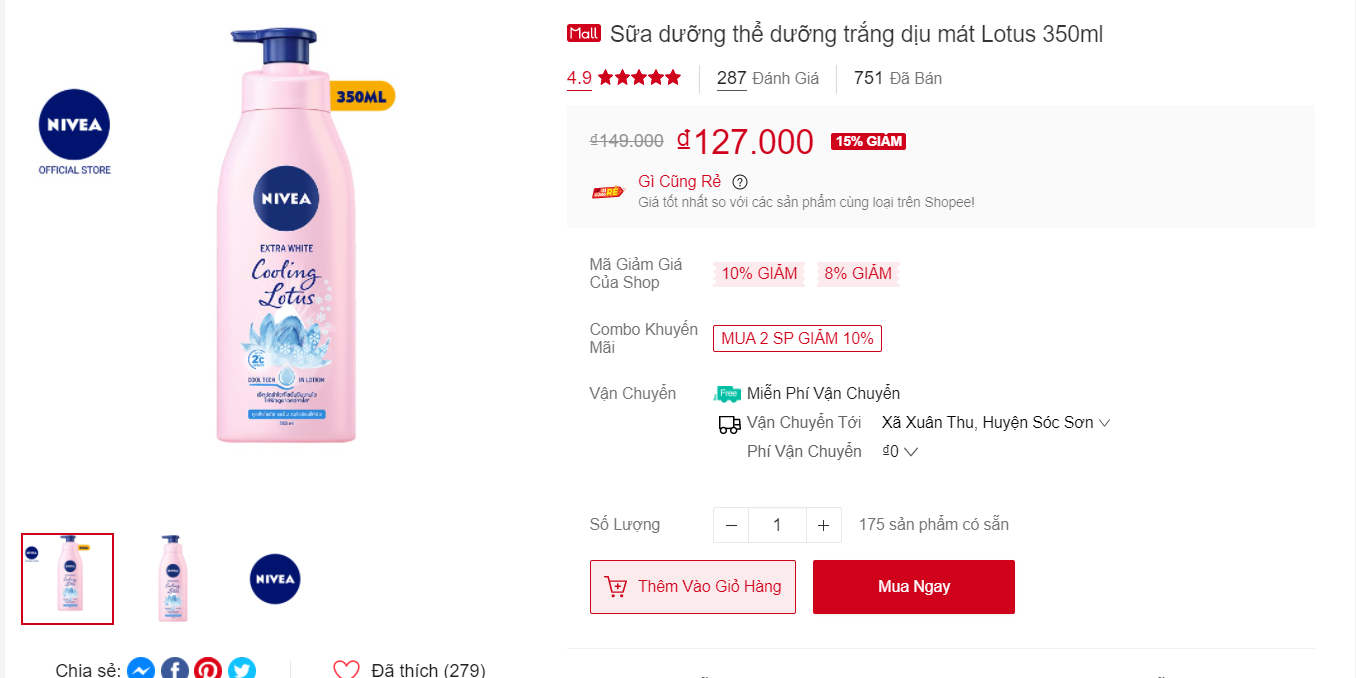1356x678 pixels.
Task: Decrease quantity with the minus button
Action: (x=731, y=525)
